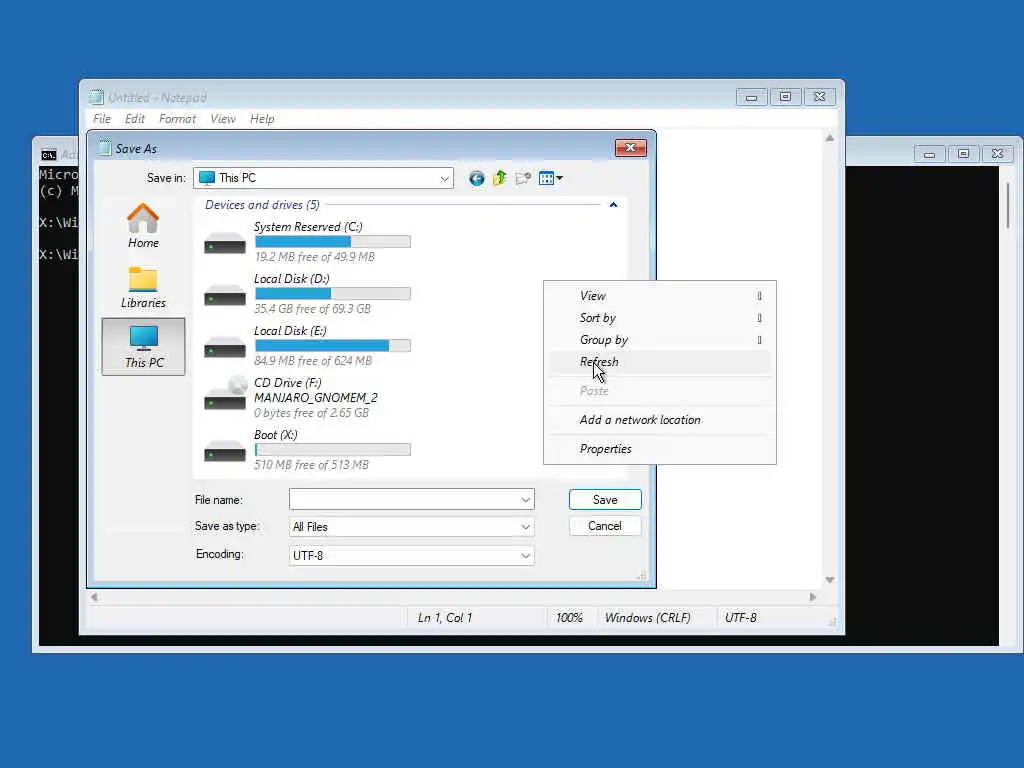Image resolution: width=1024 pixels, height=768 pixels.
Task: Click the 100% zoom status entry
Action: (569, 618)
